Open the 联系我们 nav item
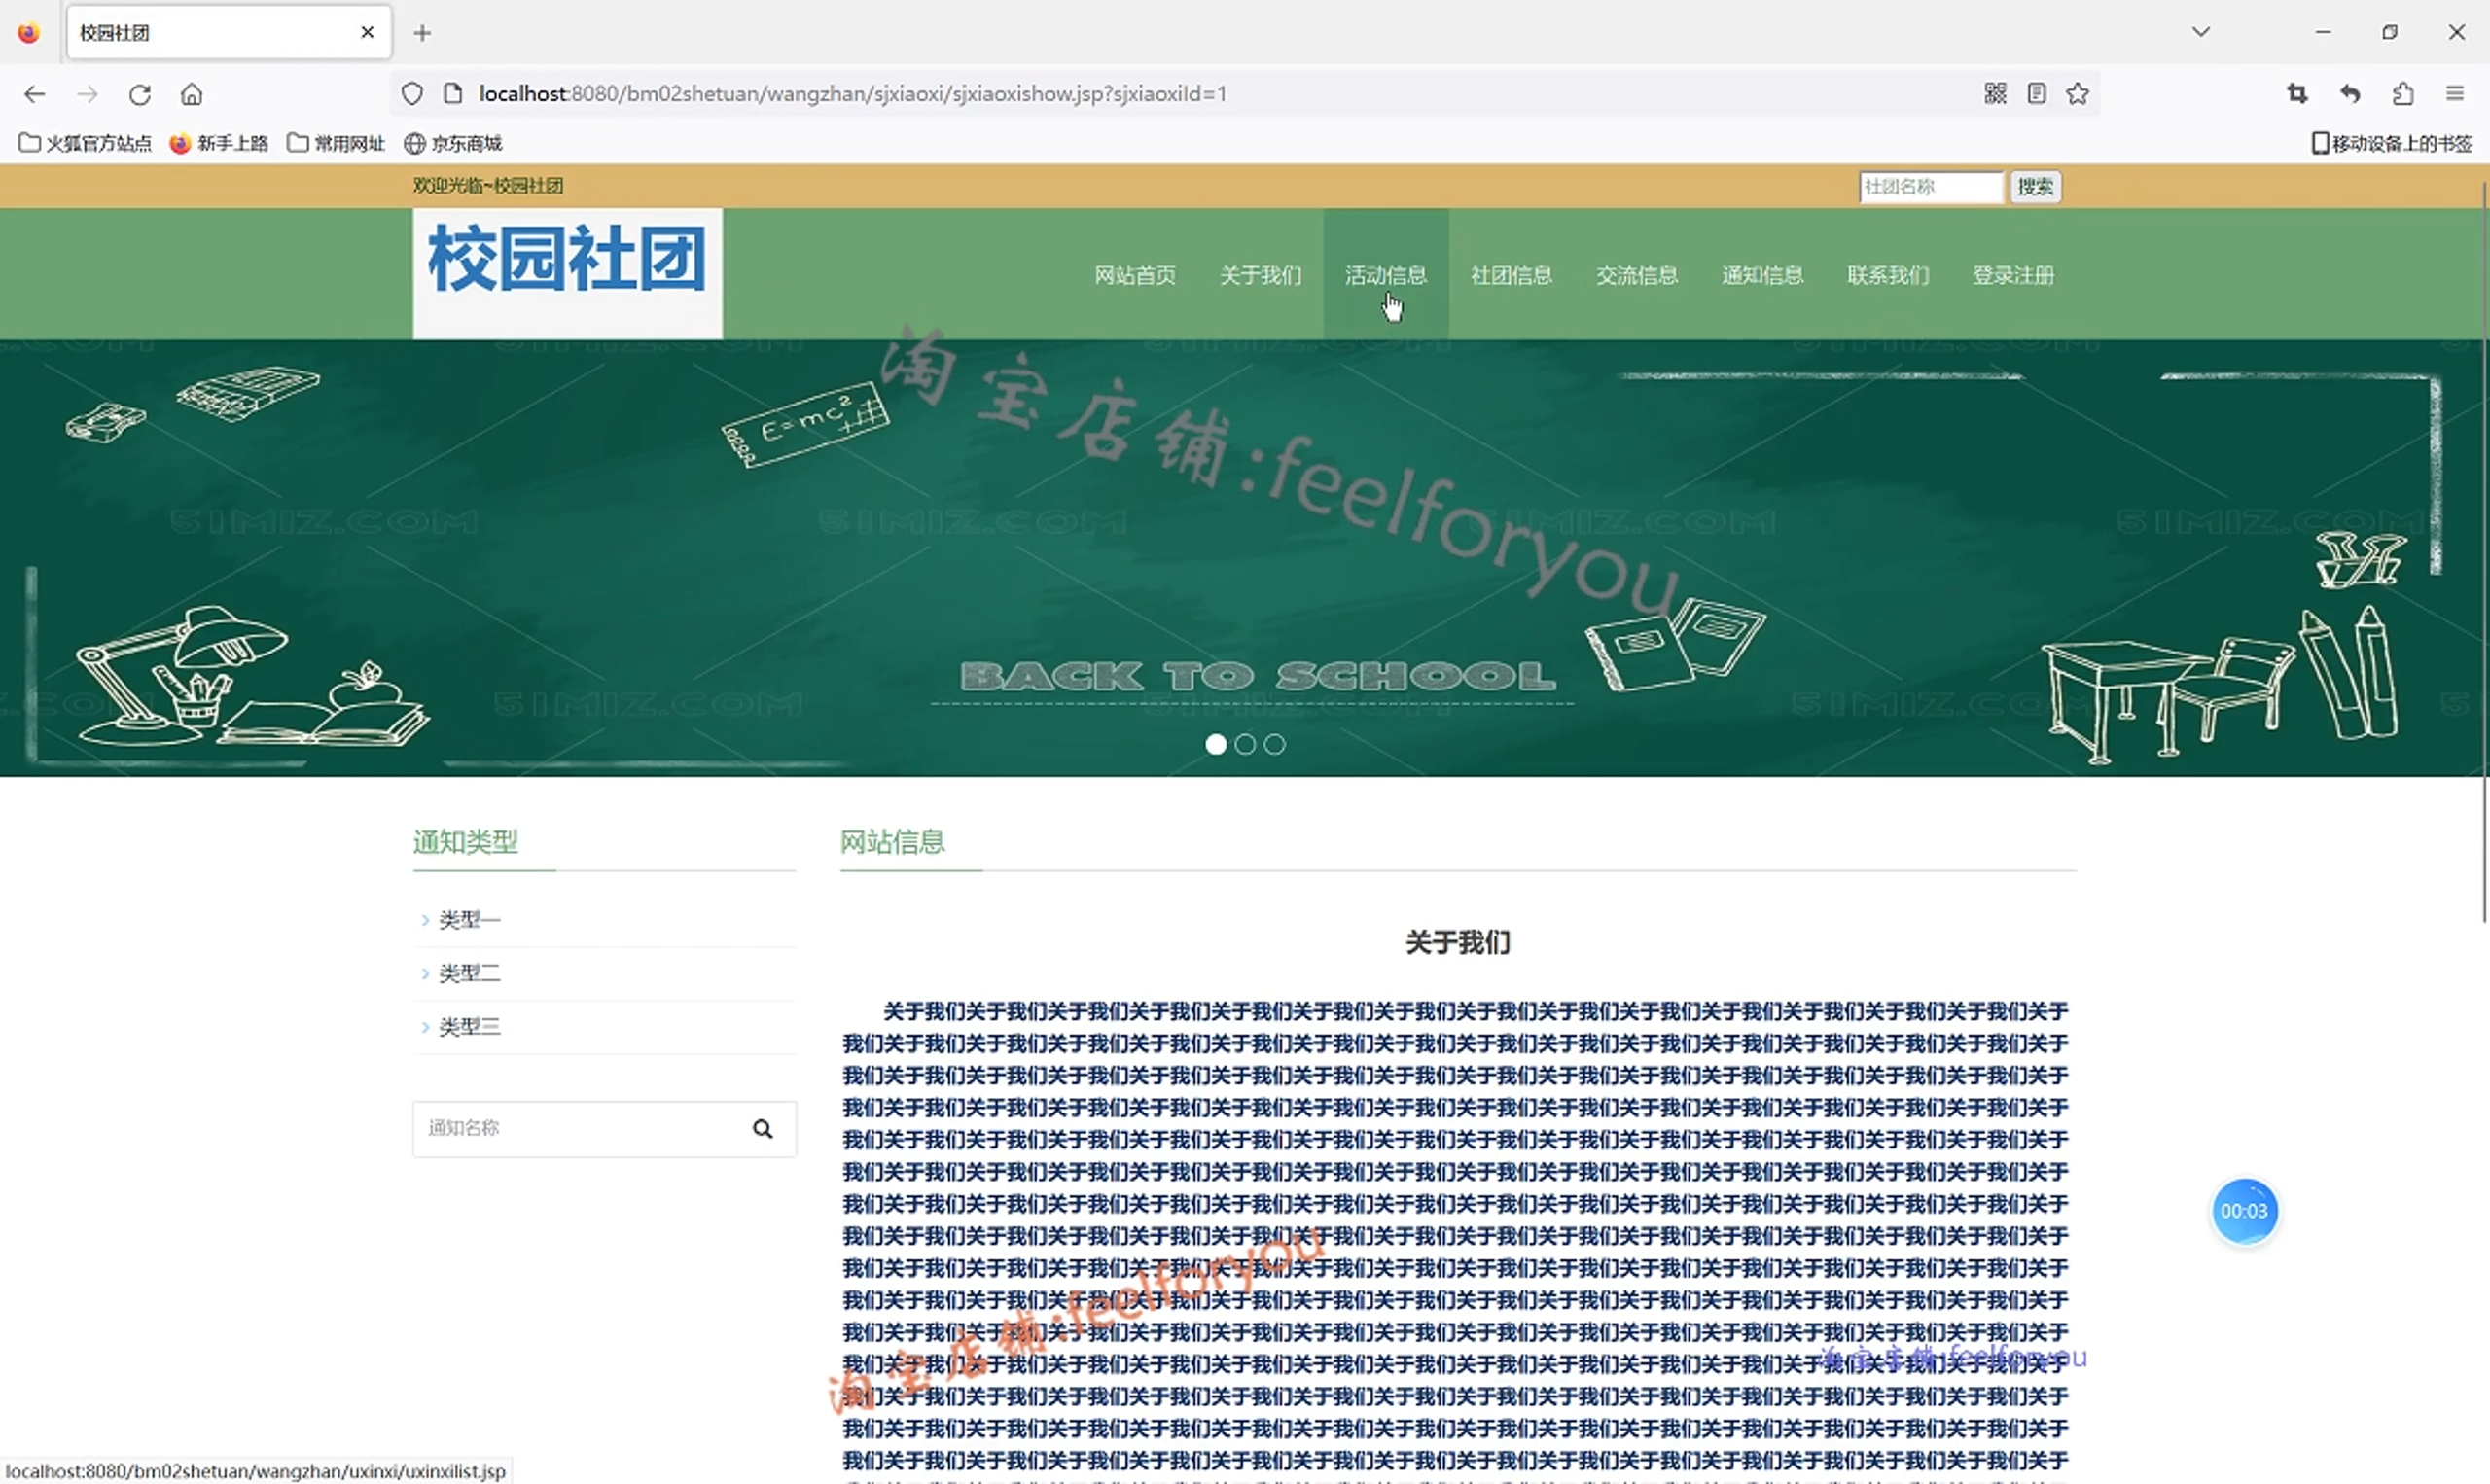The width and height of the screenshot is (2490, 1484). (x=1887, y=275)
